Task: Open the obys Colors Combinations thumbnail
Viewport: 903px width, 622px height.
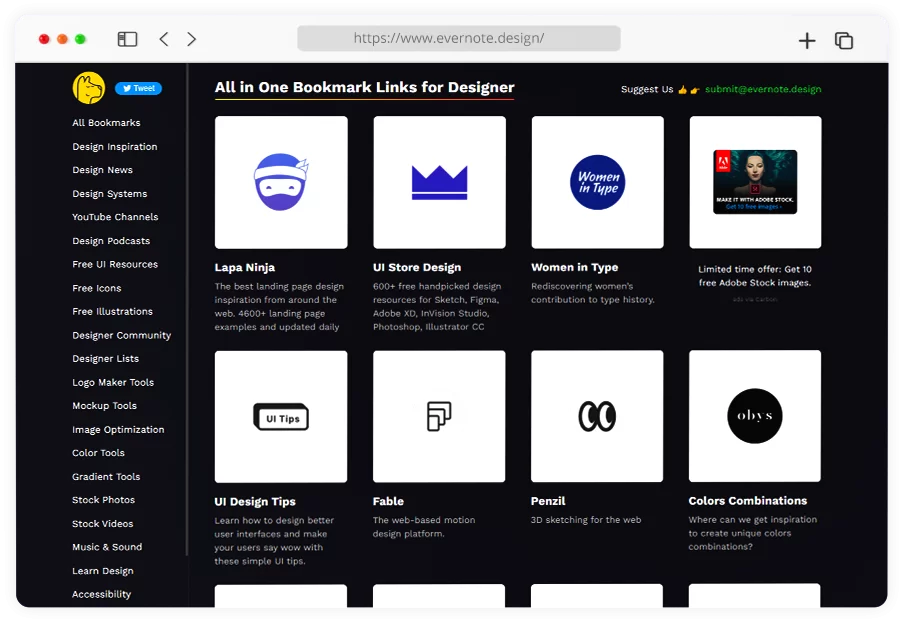Action: click(x=755, y=416)
